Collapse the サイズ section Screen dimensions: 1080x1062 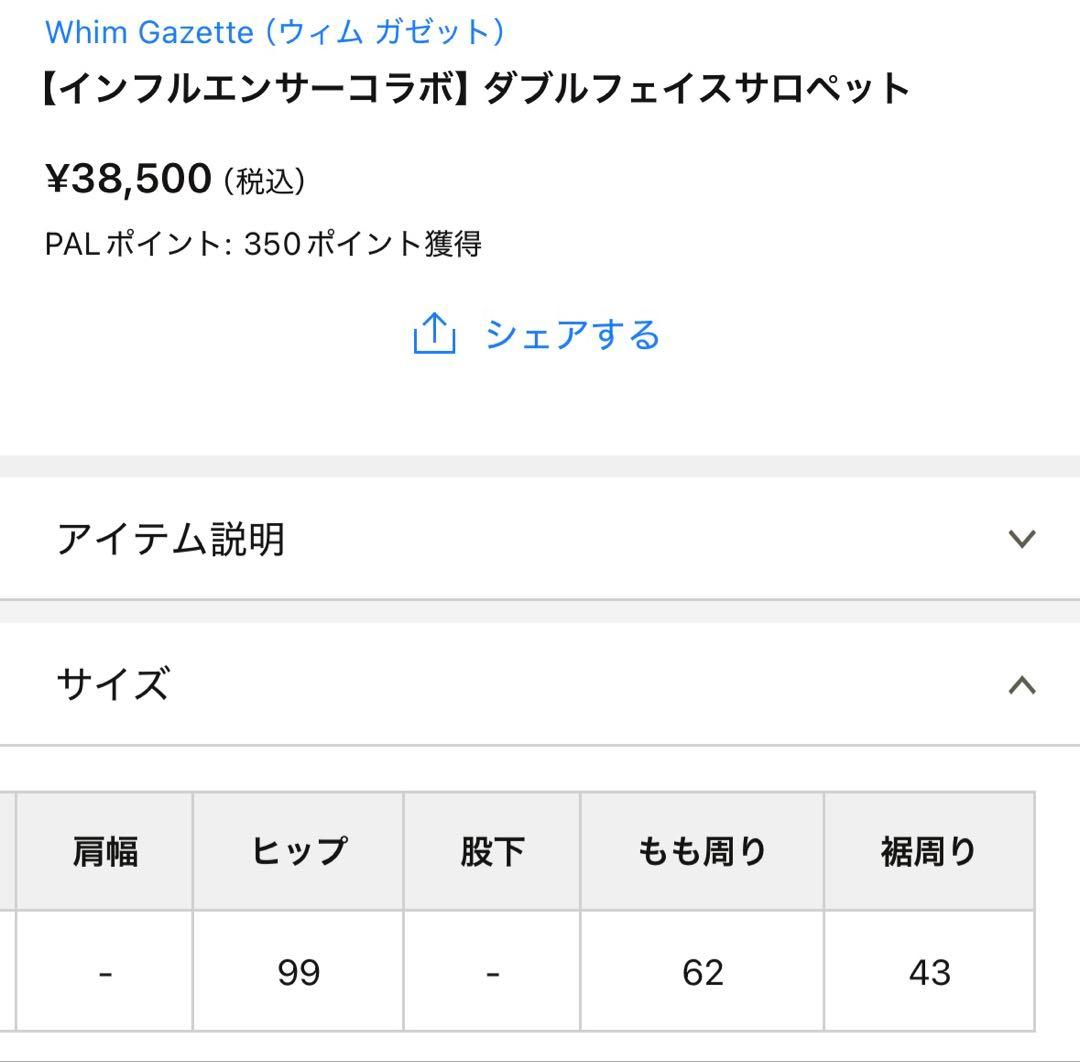coord(540,686)
